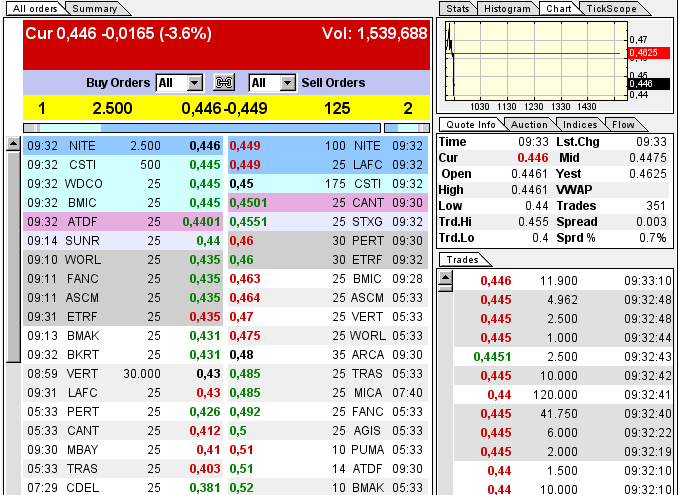678x495 pixels.
Task: Click order book scrollbar up arrow
Action: pos(13,144)
